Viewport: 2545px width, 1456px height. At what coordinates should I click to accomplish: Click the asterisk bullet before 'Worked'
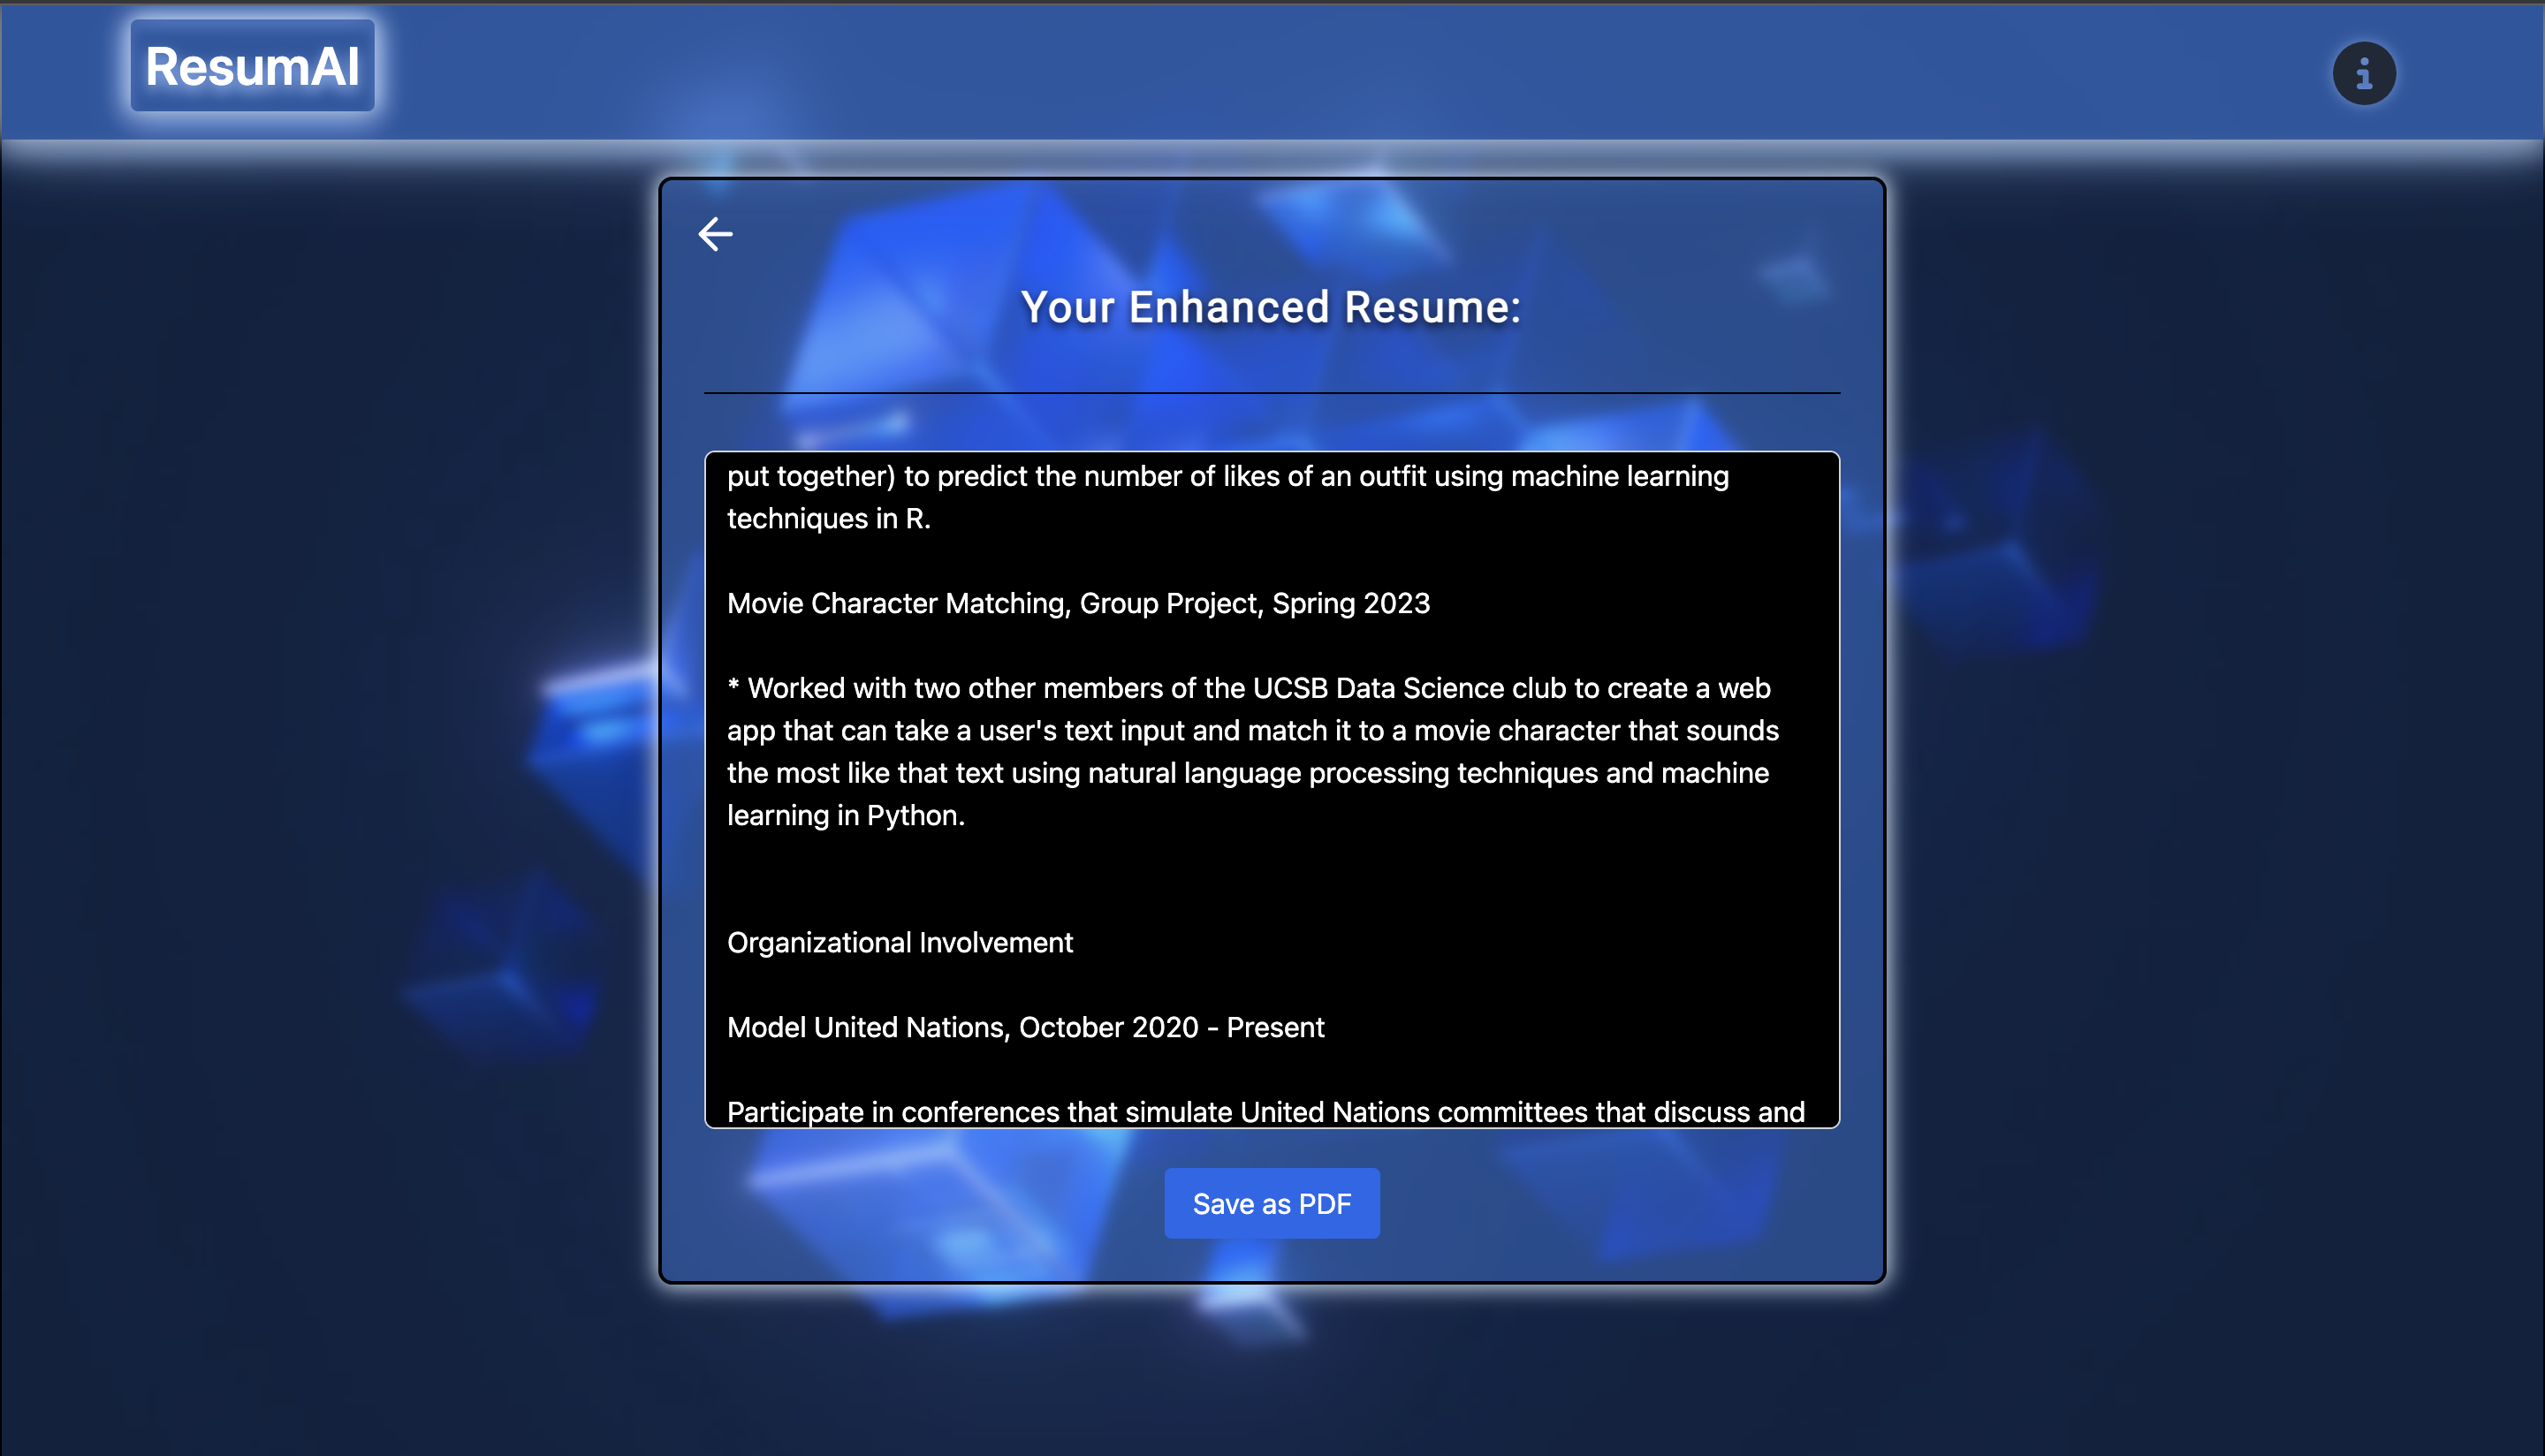733,686
